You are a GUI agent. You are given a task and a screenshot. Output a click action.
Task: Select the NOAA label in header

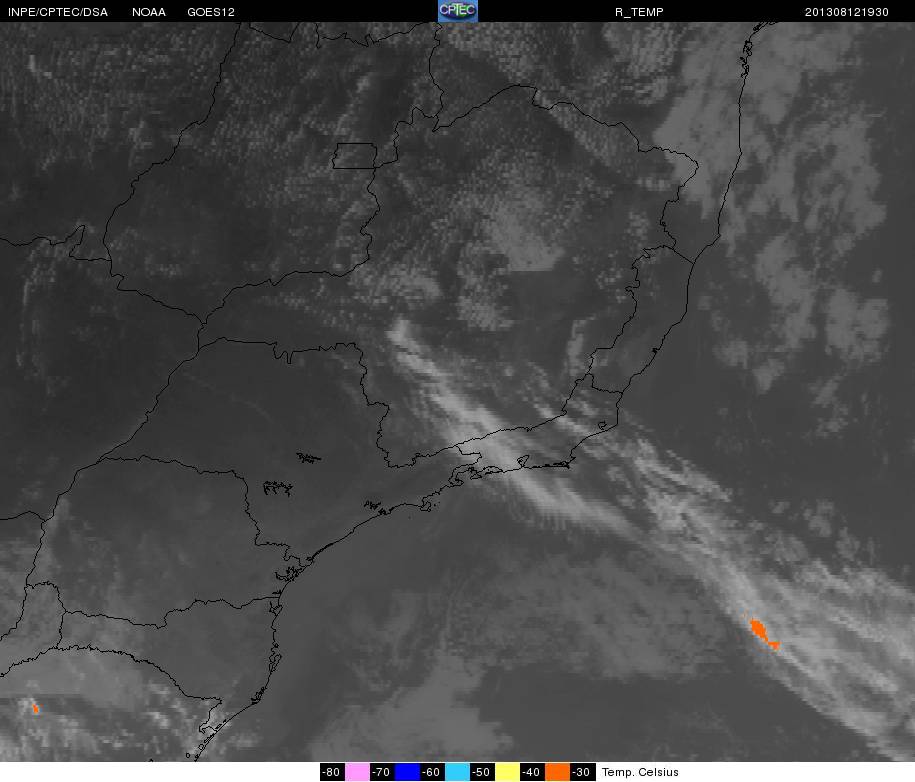pos(149,12)
